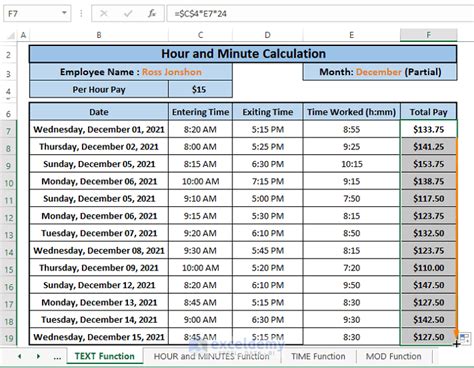Click inside the formula bar input

pos(320,13)
